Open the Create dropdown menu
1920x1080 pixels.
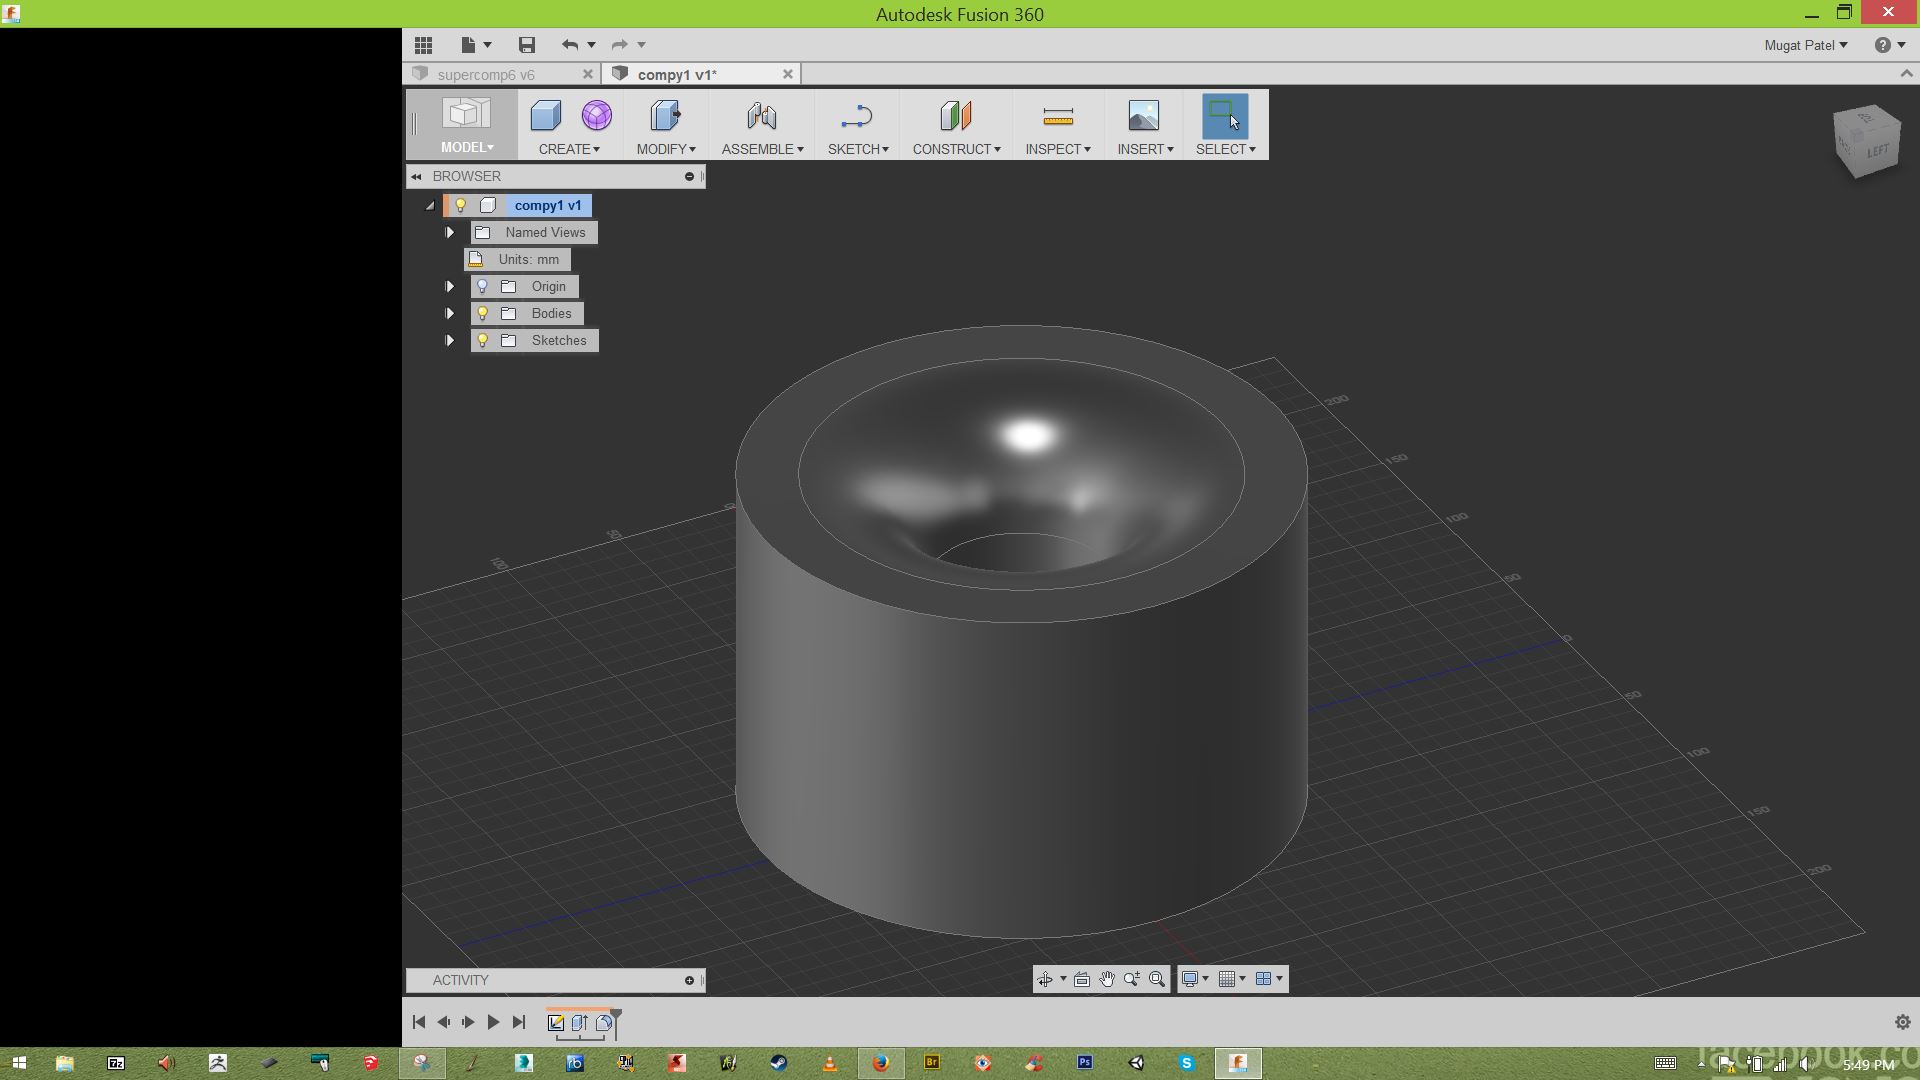tap(567, 125)
